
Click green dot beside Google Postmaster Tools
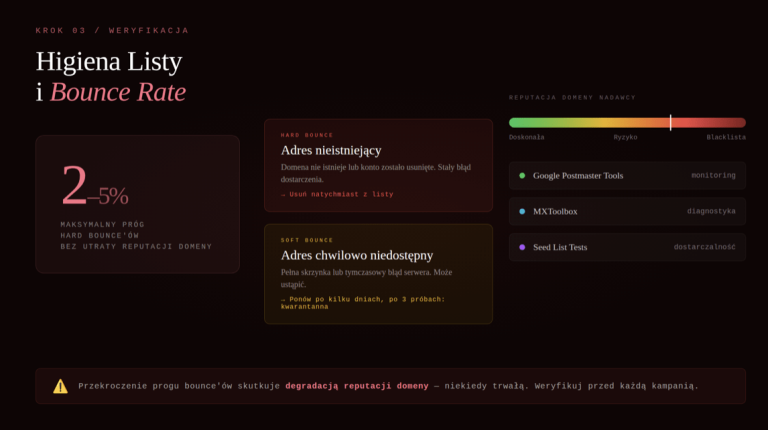pos(522,176)
